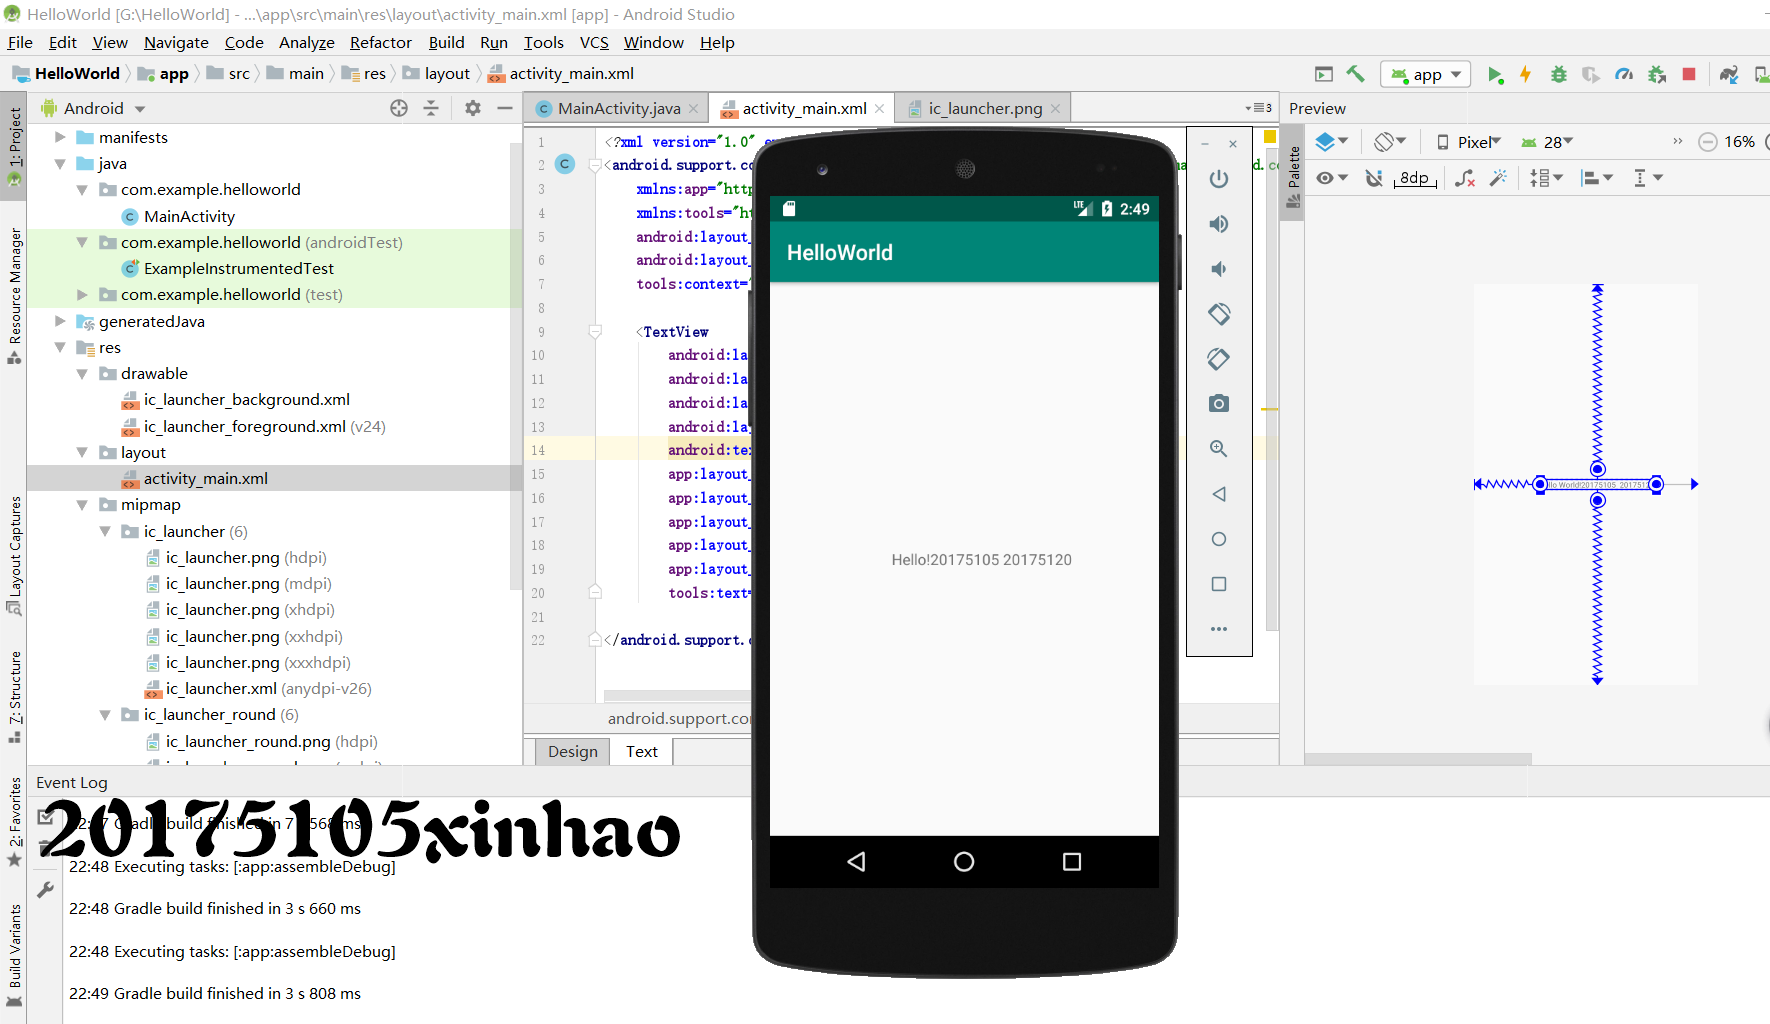Click the Profile app gauge icon
The width and height of the screenshot is (1770, 1024).
click(x=1624, y=75)
